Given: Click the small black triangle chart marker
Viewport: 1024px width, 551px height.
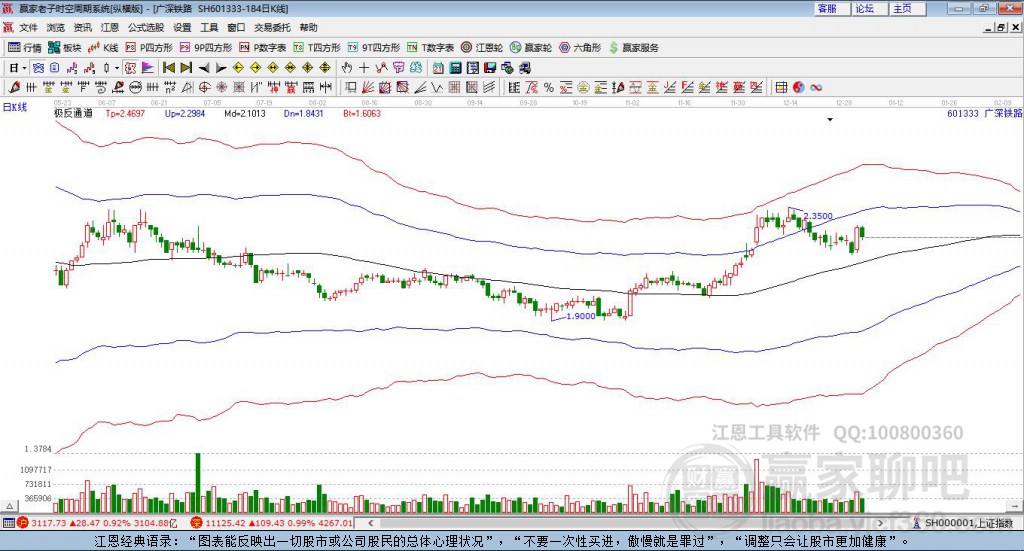Looking at the screenshot, I should [830, 119].
